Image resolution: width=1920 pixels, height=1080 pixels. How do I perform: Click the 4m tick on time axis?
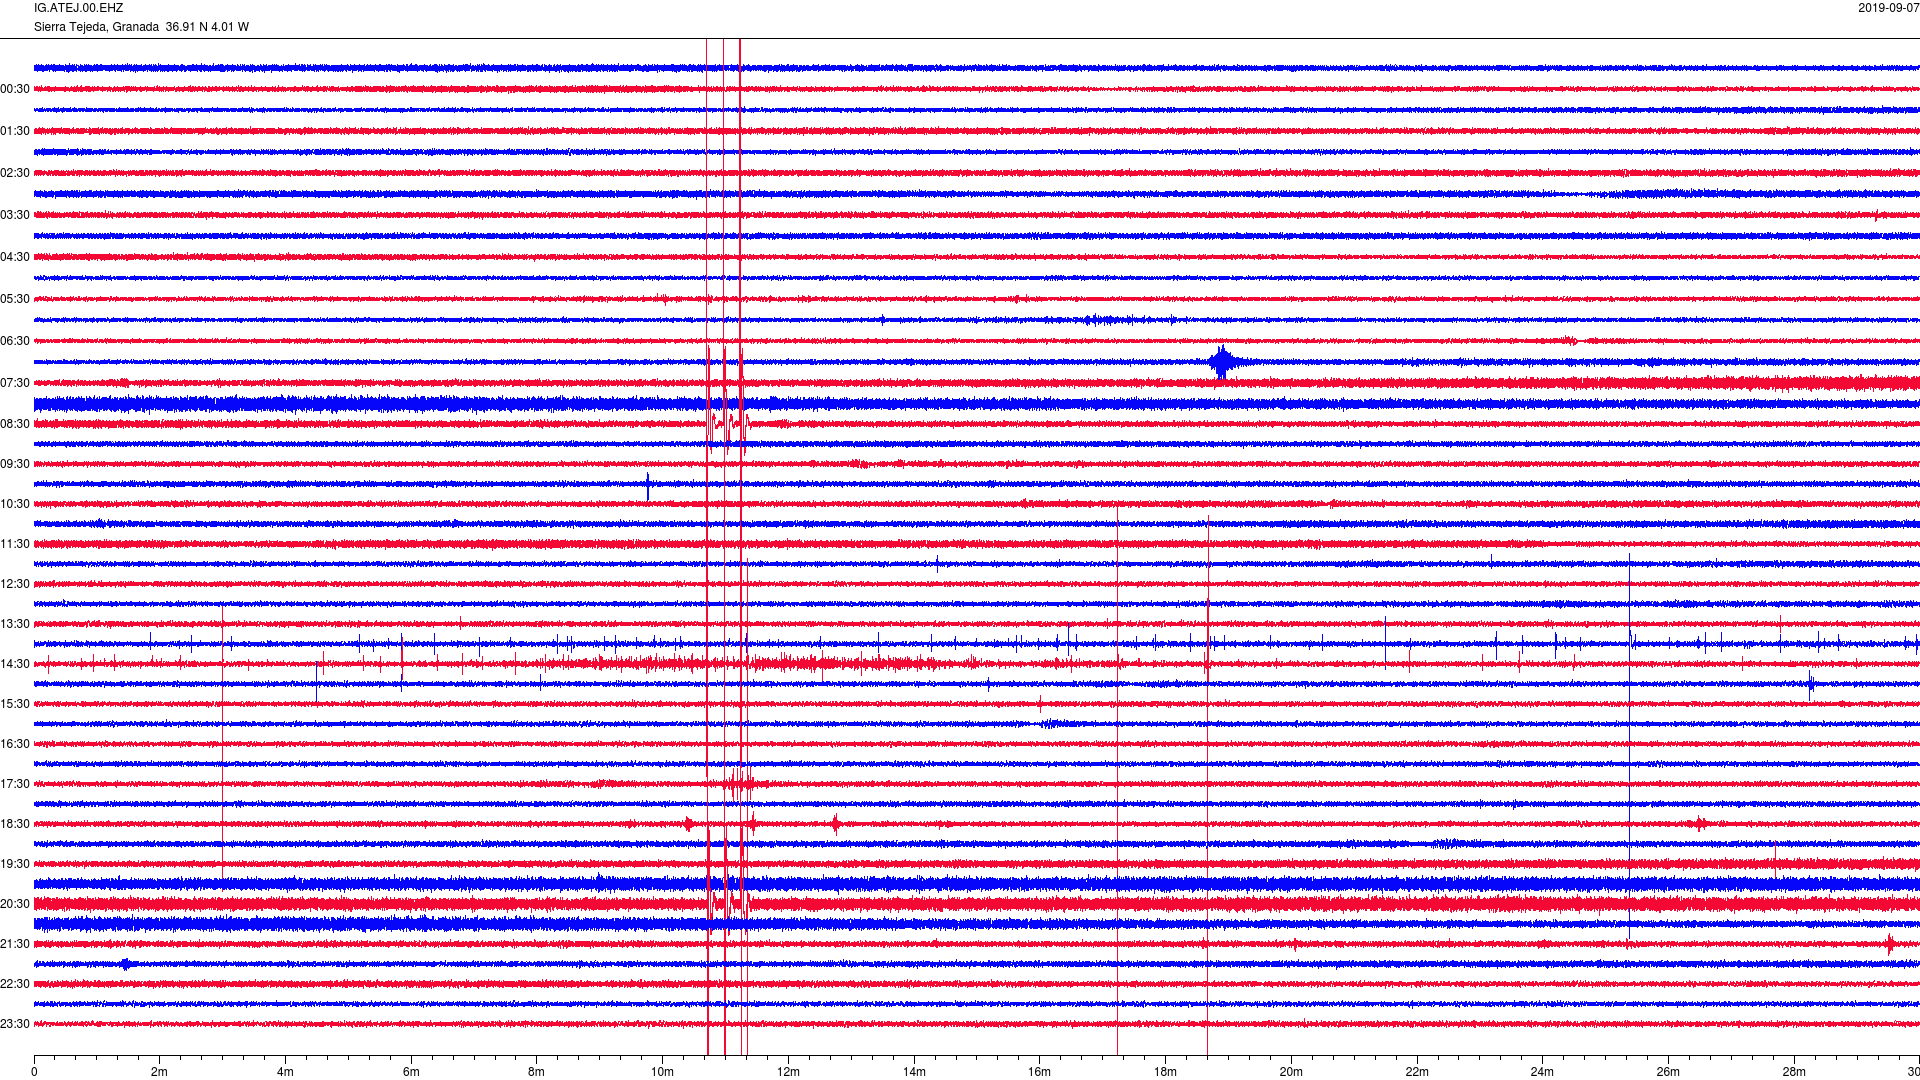[x=285, y=1072]
